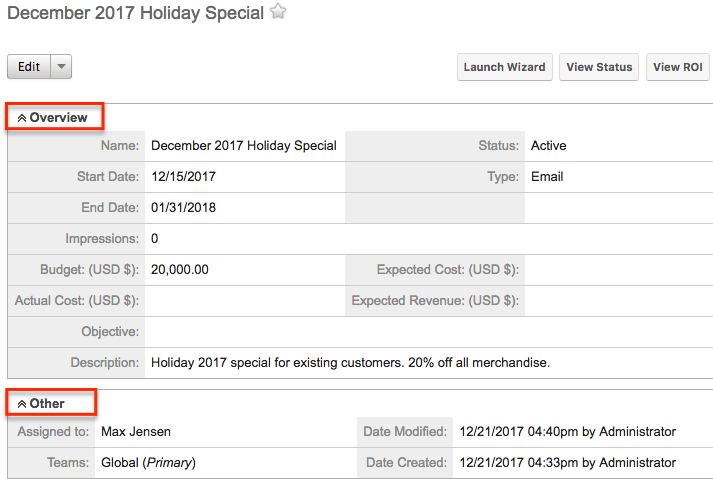Click the Status value Active

pyautogui.click(x=548, y=146)
